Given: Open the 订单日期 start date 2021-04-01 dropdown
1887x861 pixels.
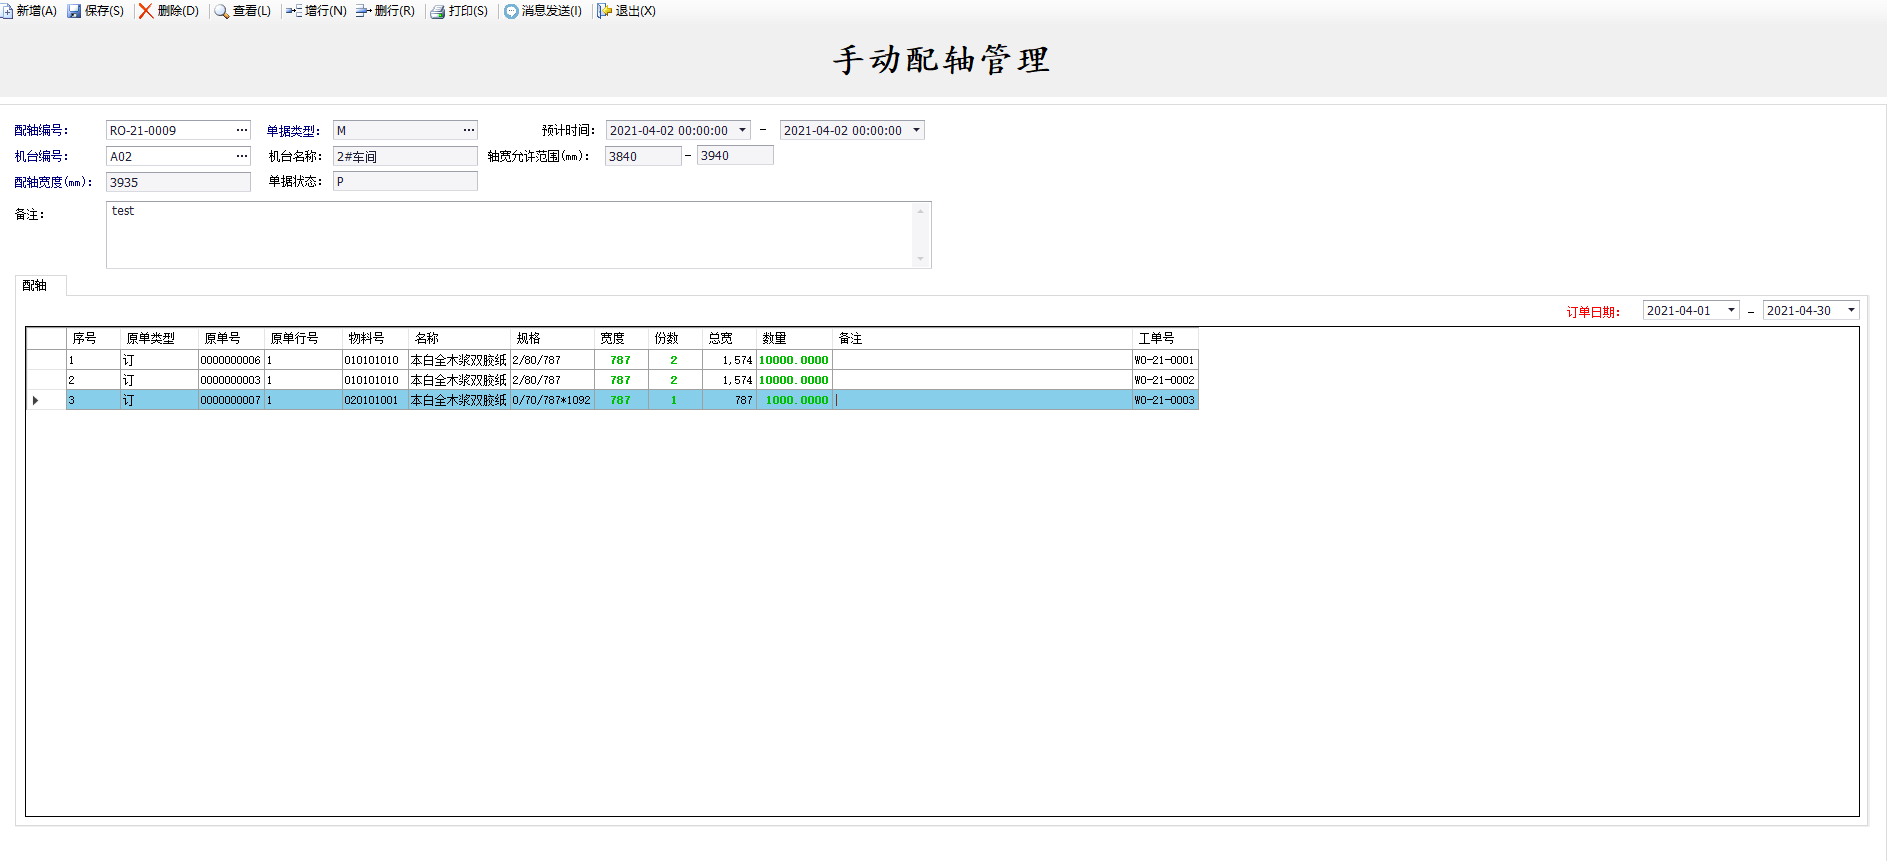Looking at the screenshot, I should coord(1731,310).
